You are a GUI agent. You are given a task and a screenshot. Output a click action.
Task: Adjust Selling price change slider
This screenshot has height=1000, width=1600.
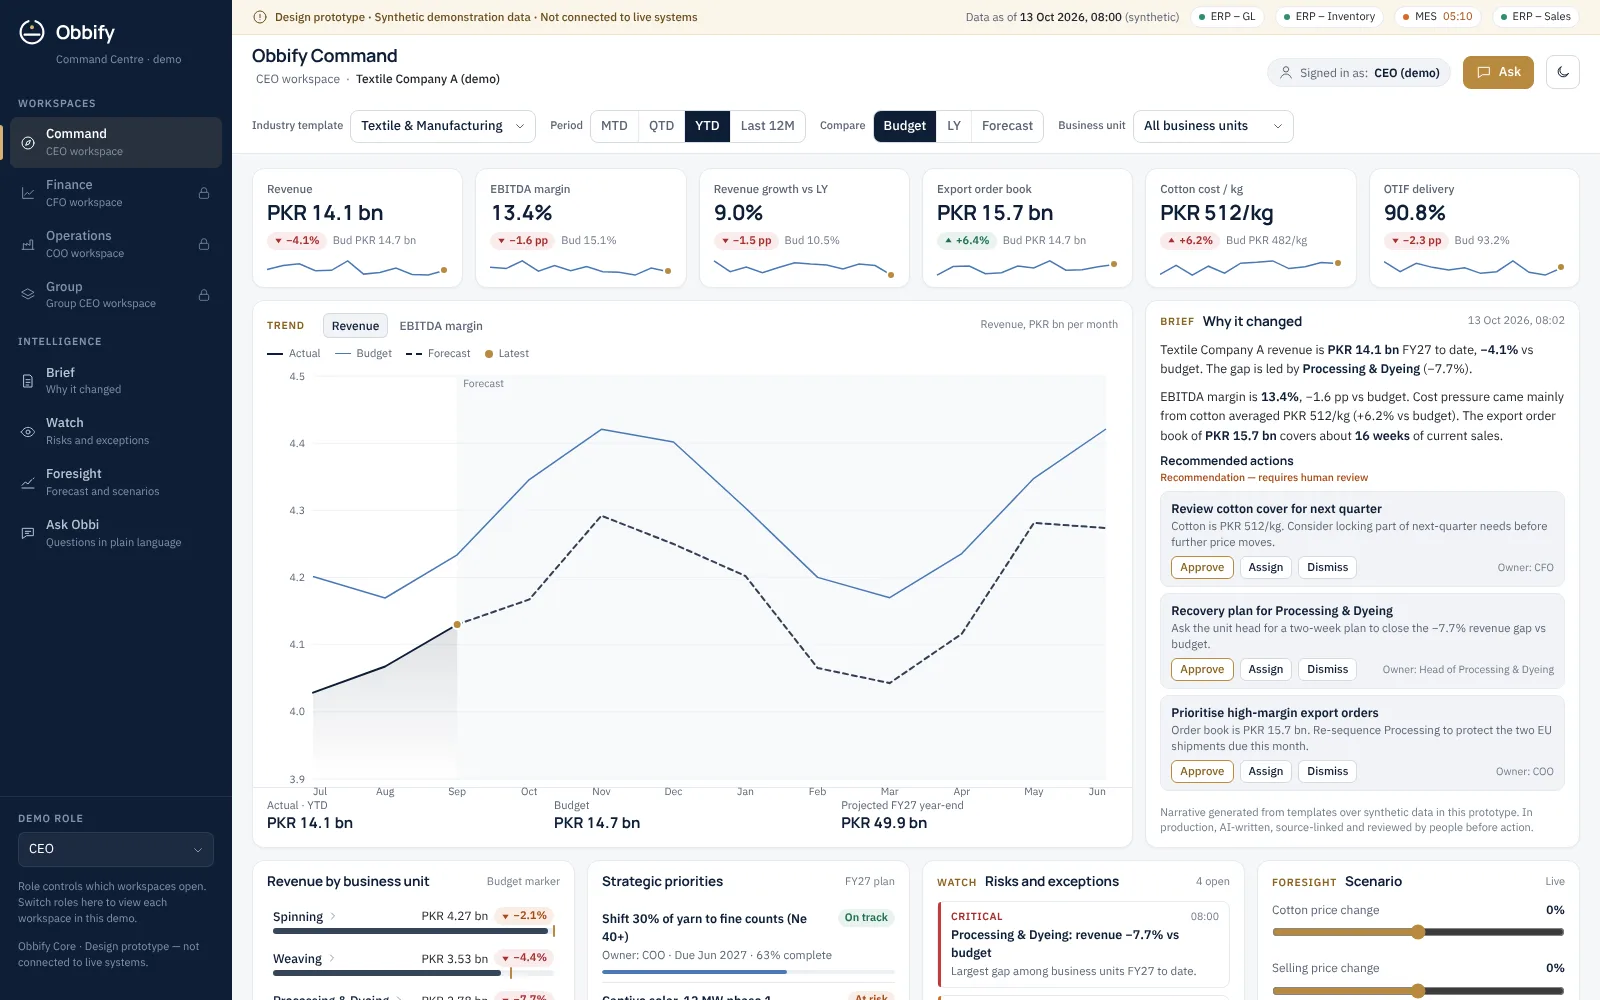pos(1418,991)
